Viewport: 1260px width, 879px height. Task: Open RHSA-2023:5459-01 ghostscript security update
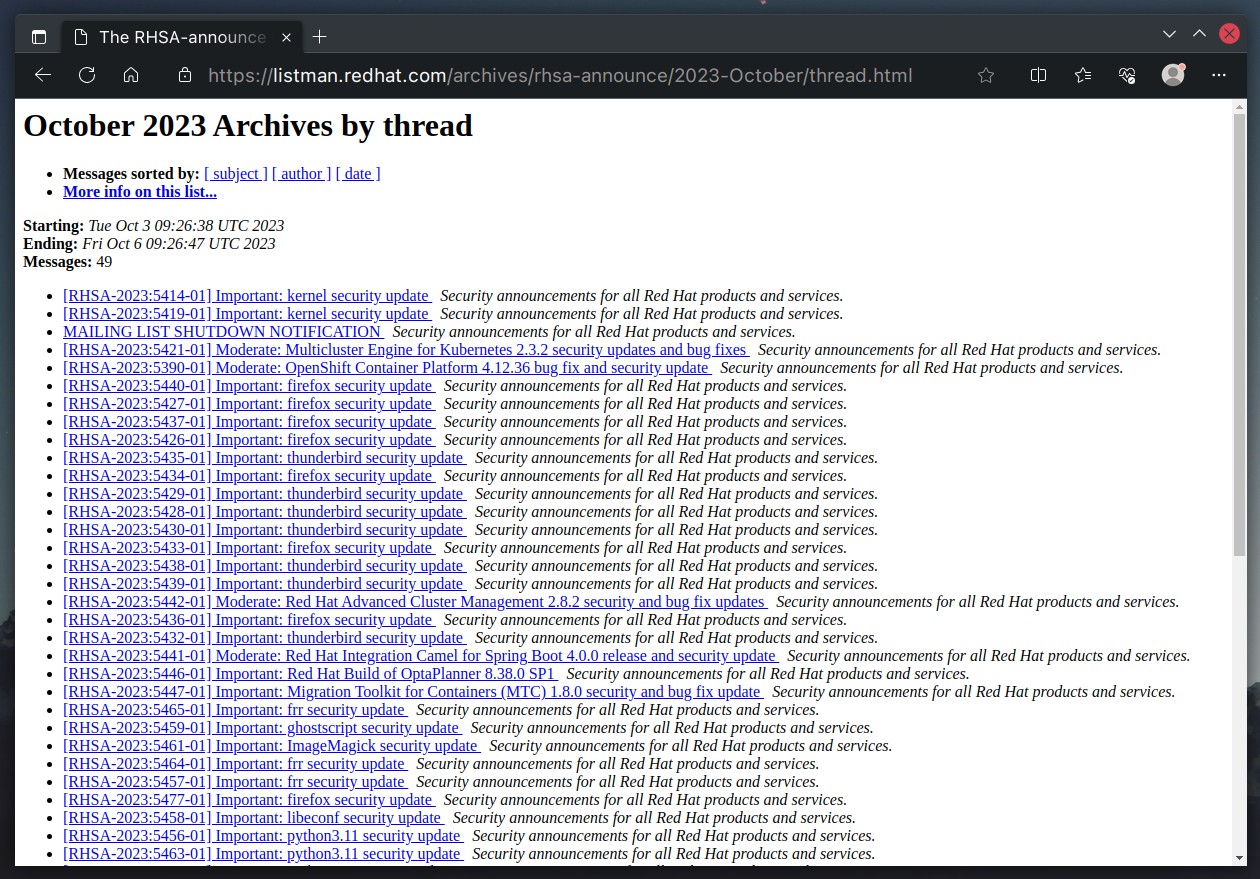(x=262, y=728)
